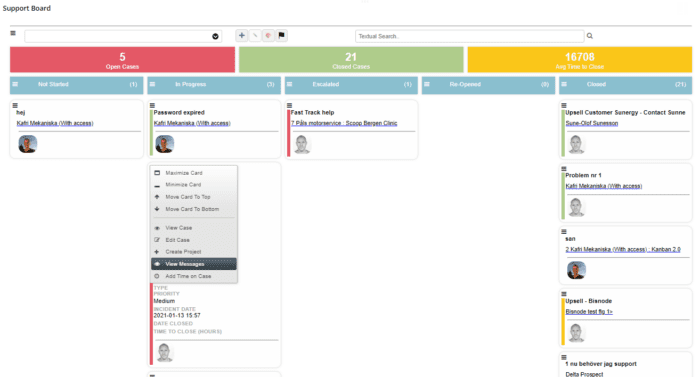
Task: Run search using the magnifier icon
Action: tap(590, 36)
